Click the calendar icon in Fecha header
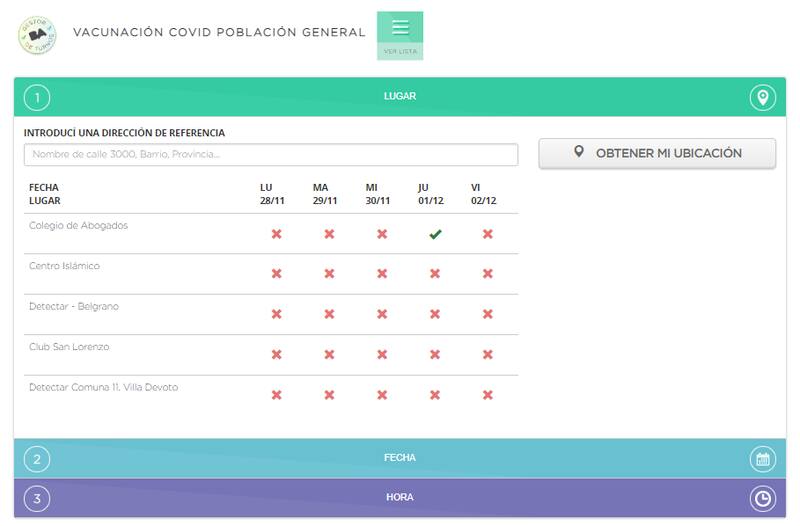Screen dimensions: 800x526 point(762,459)
